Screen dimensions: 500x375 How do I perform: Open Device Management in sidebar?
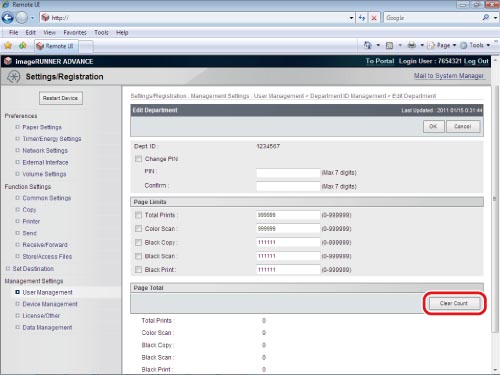pos(50,304)
